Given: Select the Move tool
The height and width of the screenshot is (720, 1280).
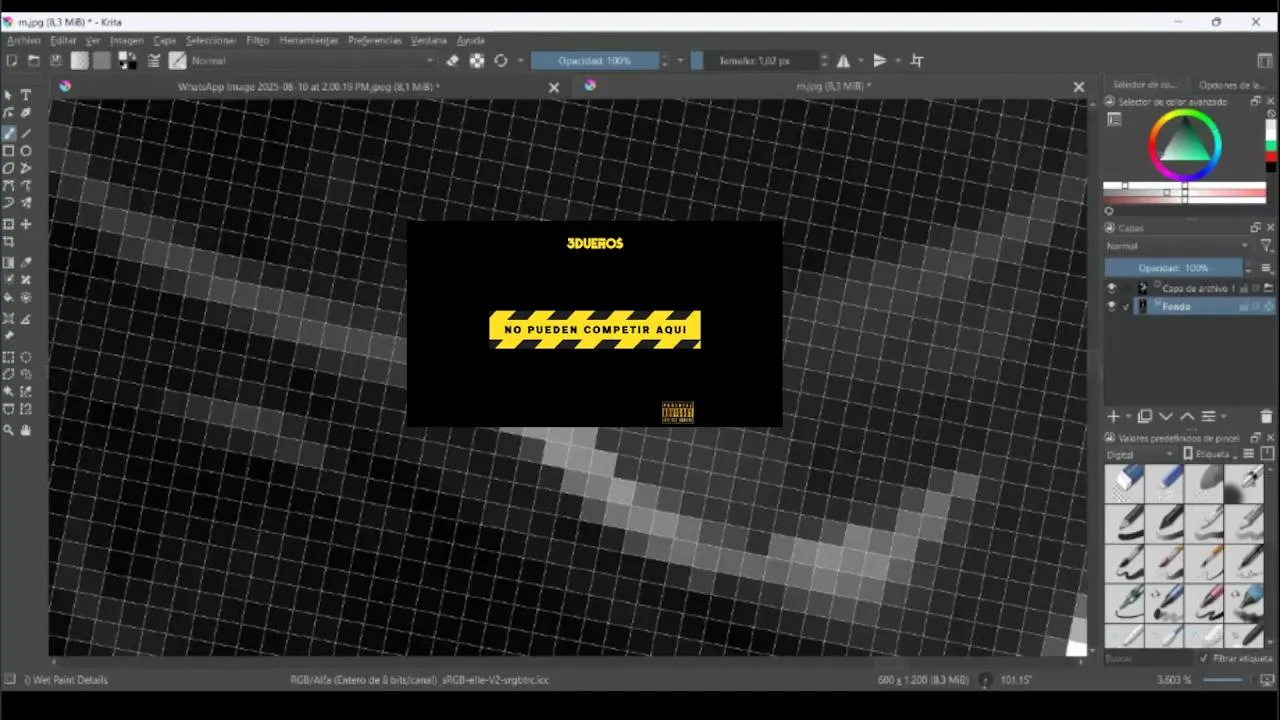Looking at the screenshot, I should tap(26, 224).
